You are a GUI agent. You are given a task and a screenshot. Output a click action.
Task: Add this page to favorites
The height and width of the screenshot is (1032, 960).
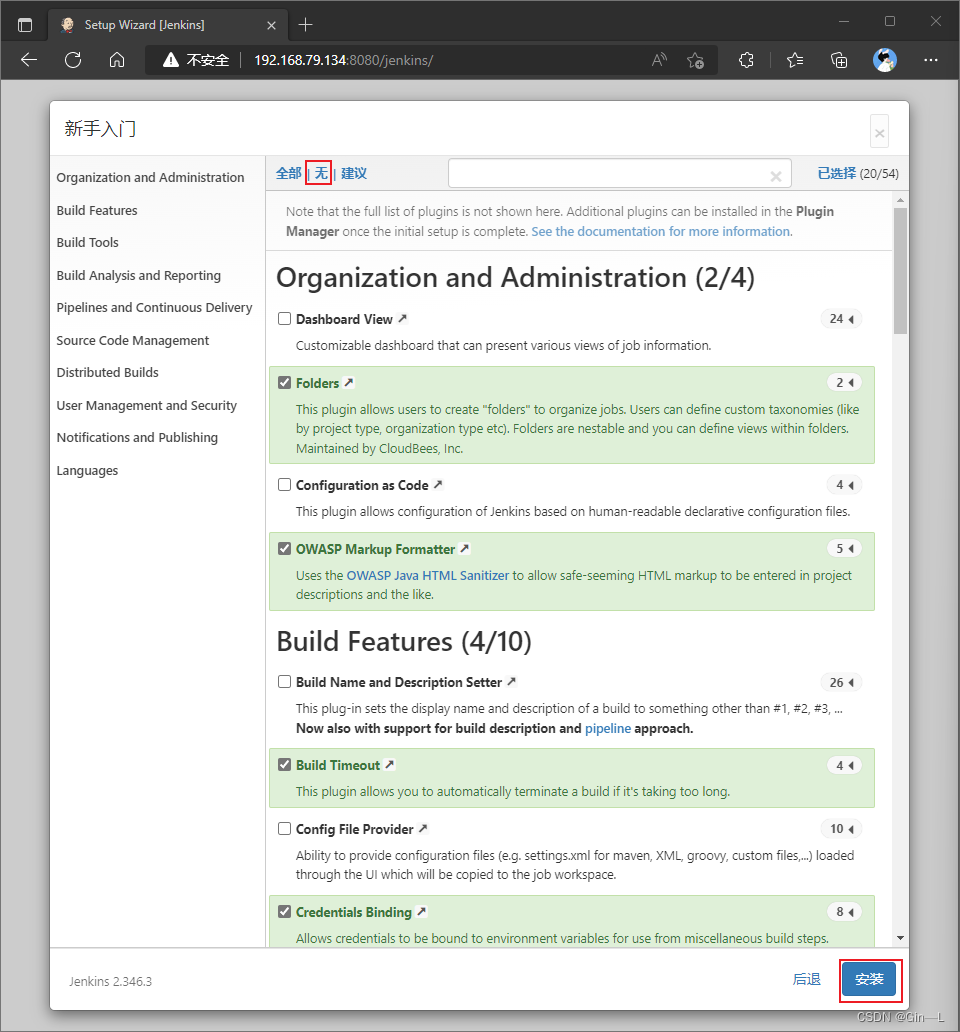[695, 60]
